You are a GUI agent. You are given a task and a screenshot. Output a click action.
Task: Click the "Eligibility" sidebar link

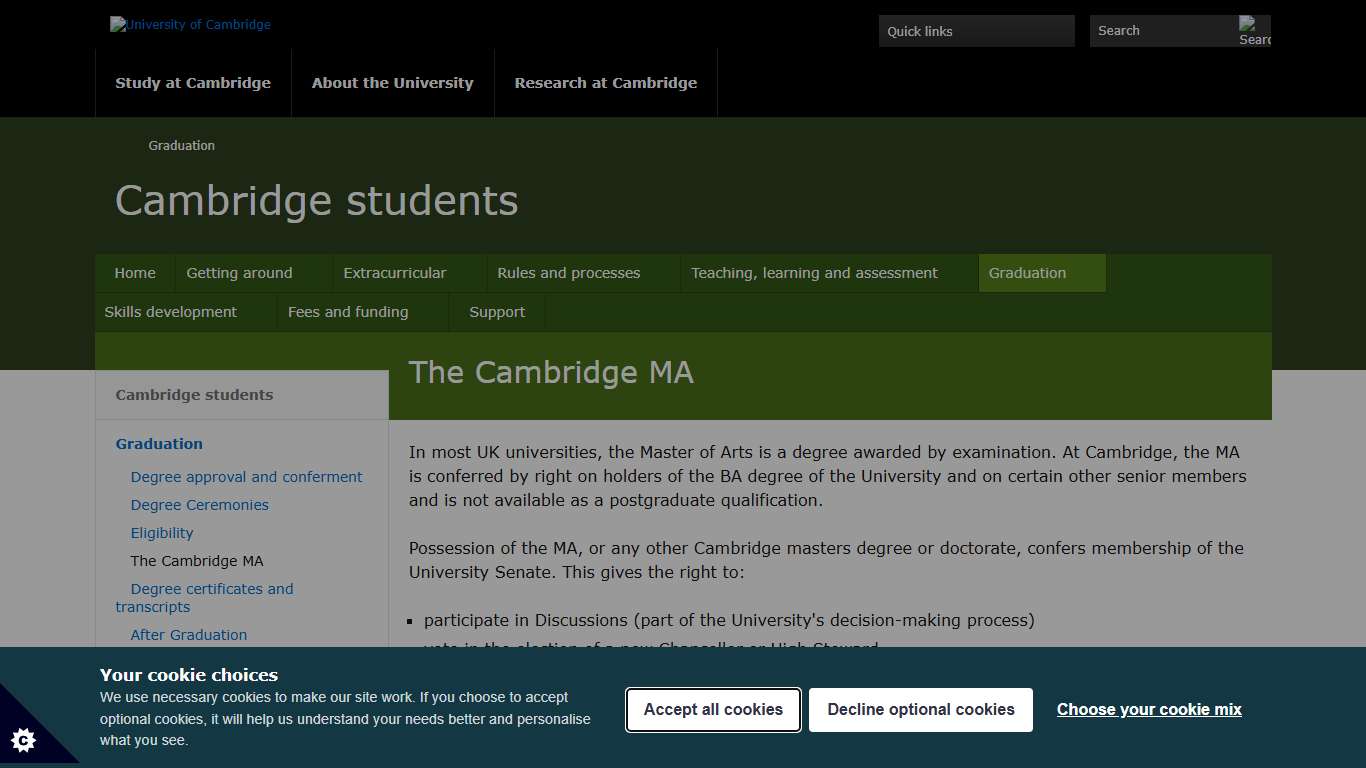[162, 533]
